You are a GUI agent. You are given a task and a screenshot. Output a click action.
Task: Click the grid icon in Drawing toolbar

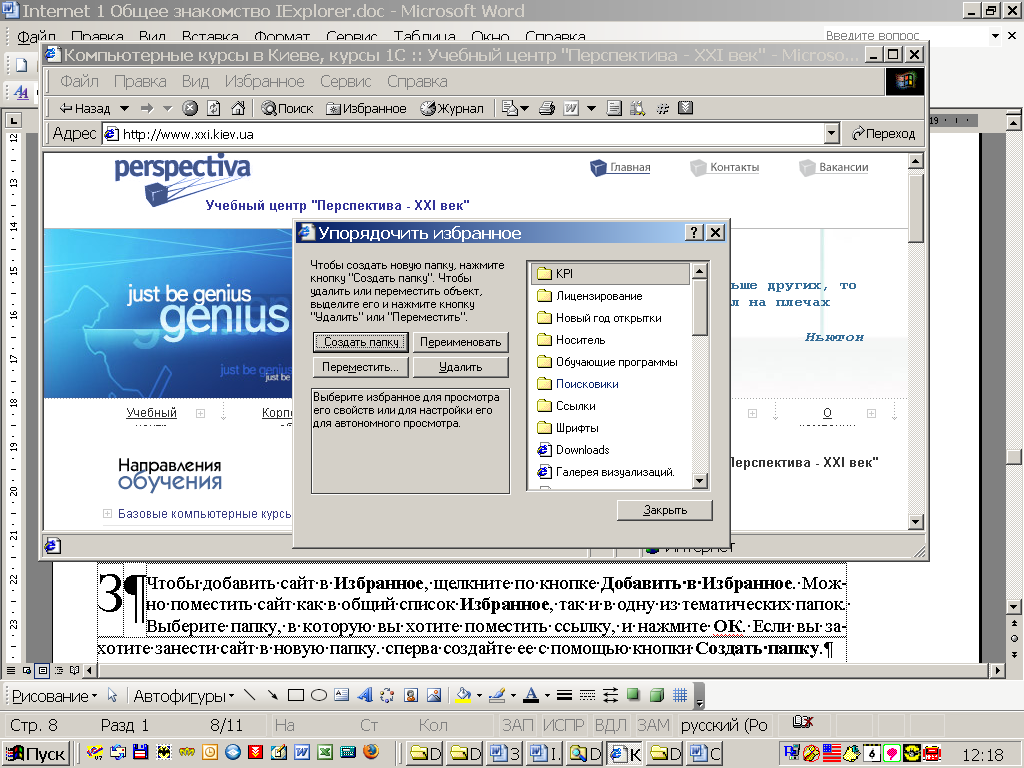point(680,696)
